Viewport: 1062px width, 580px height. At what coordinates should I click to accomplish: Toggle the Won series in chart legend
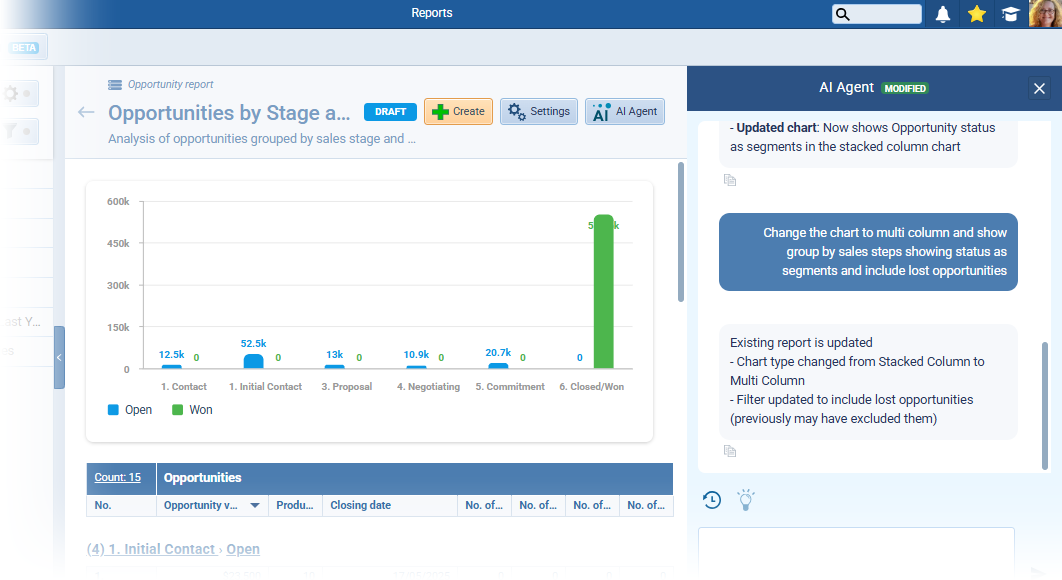(192, 410)
